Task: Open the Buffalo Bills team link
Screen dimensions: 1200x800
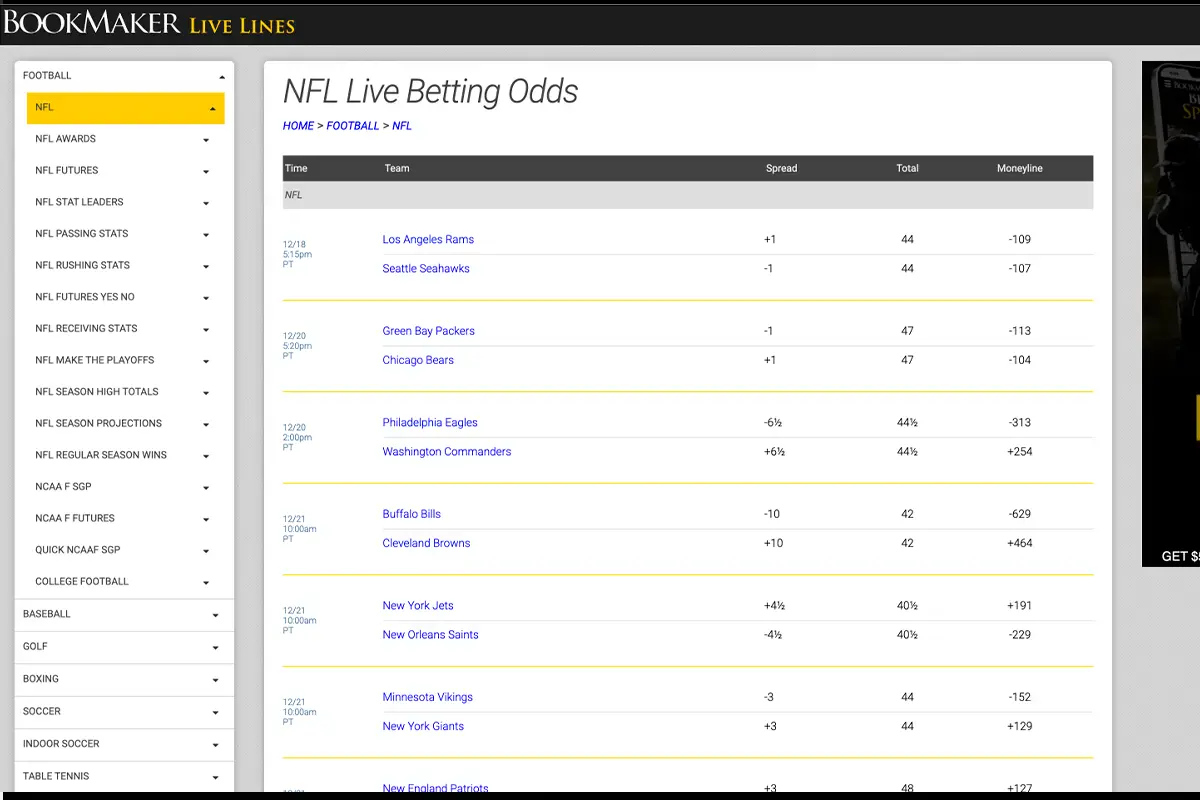Action: [411, 513]
